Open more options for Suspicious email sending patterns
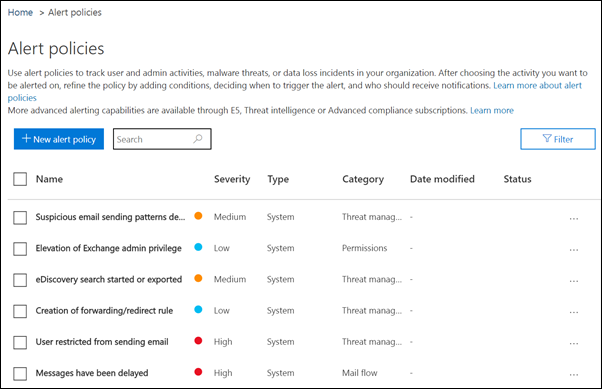The width and height of the screenshot is (602, 389). 574,219
